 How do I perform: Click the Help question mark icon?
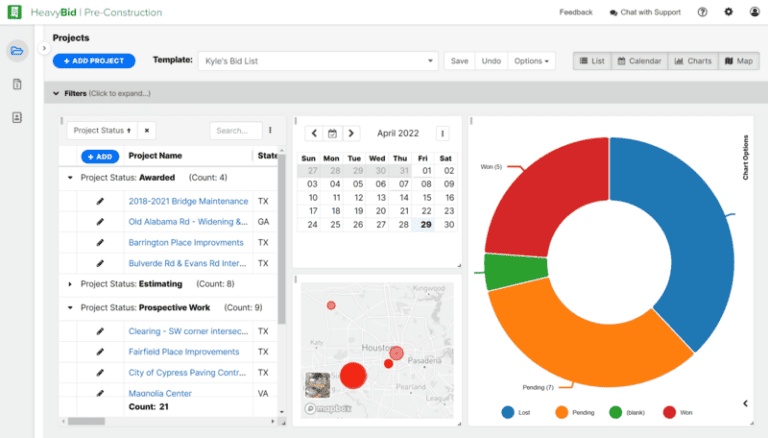(x=702, y=12)
